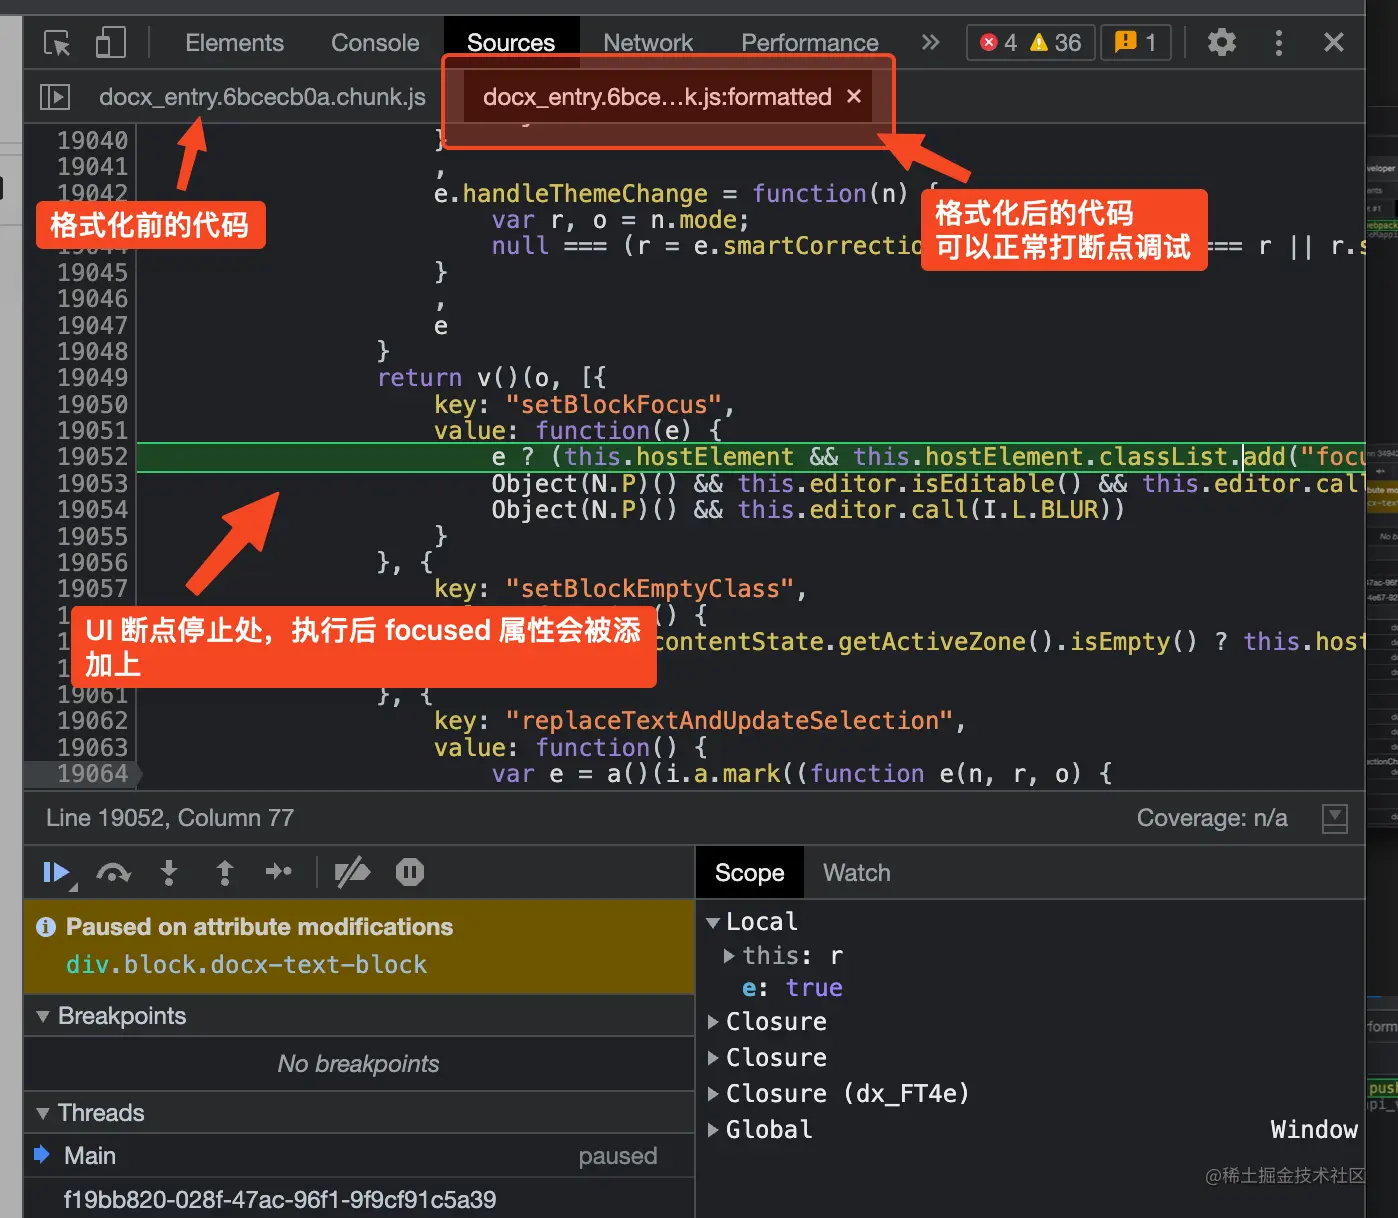Open the errors and warnings counter
Screen dimensions: 1398x1218
(x=1031, y=43)
